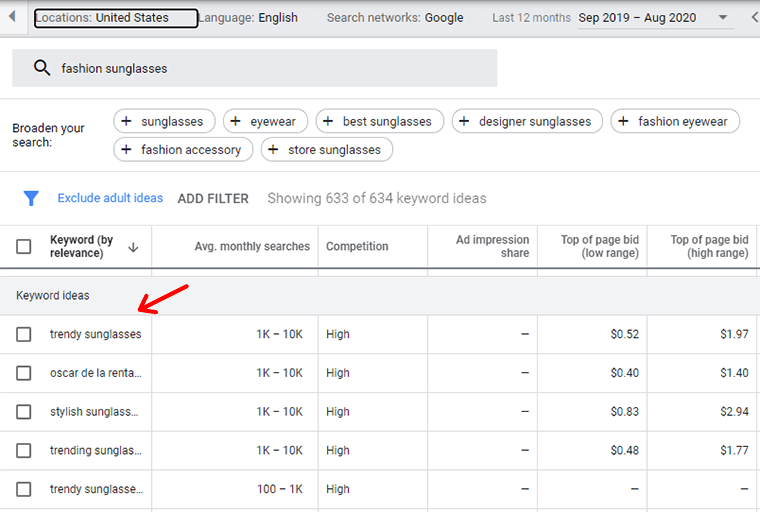Check the 'oscar de la renta' row checkbox
760x512 pixels.
coord(23,373)
